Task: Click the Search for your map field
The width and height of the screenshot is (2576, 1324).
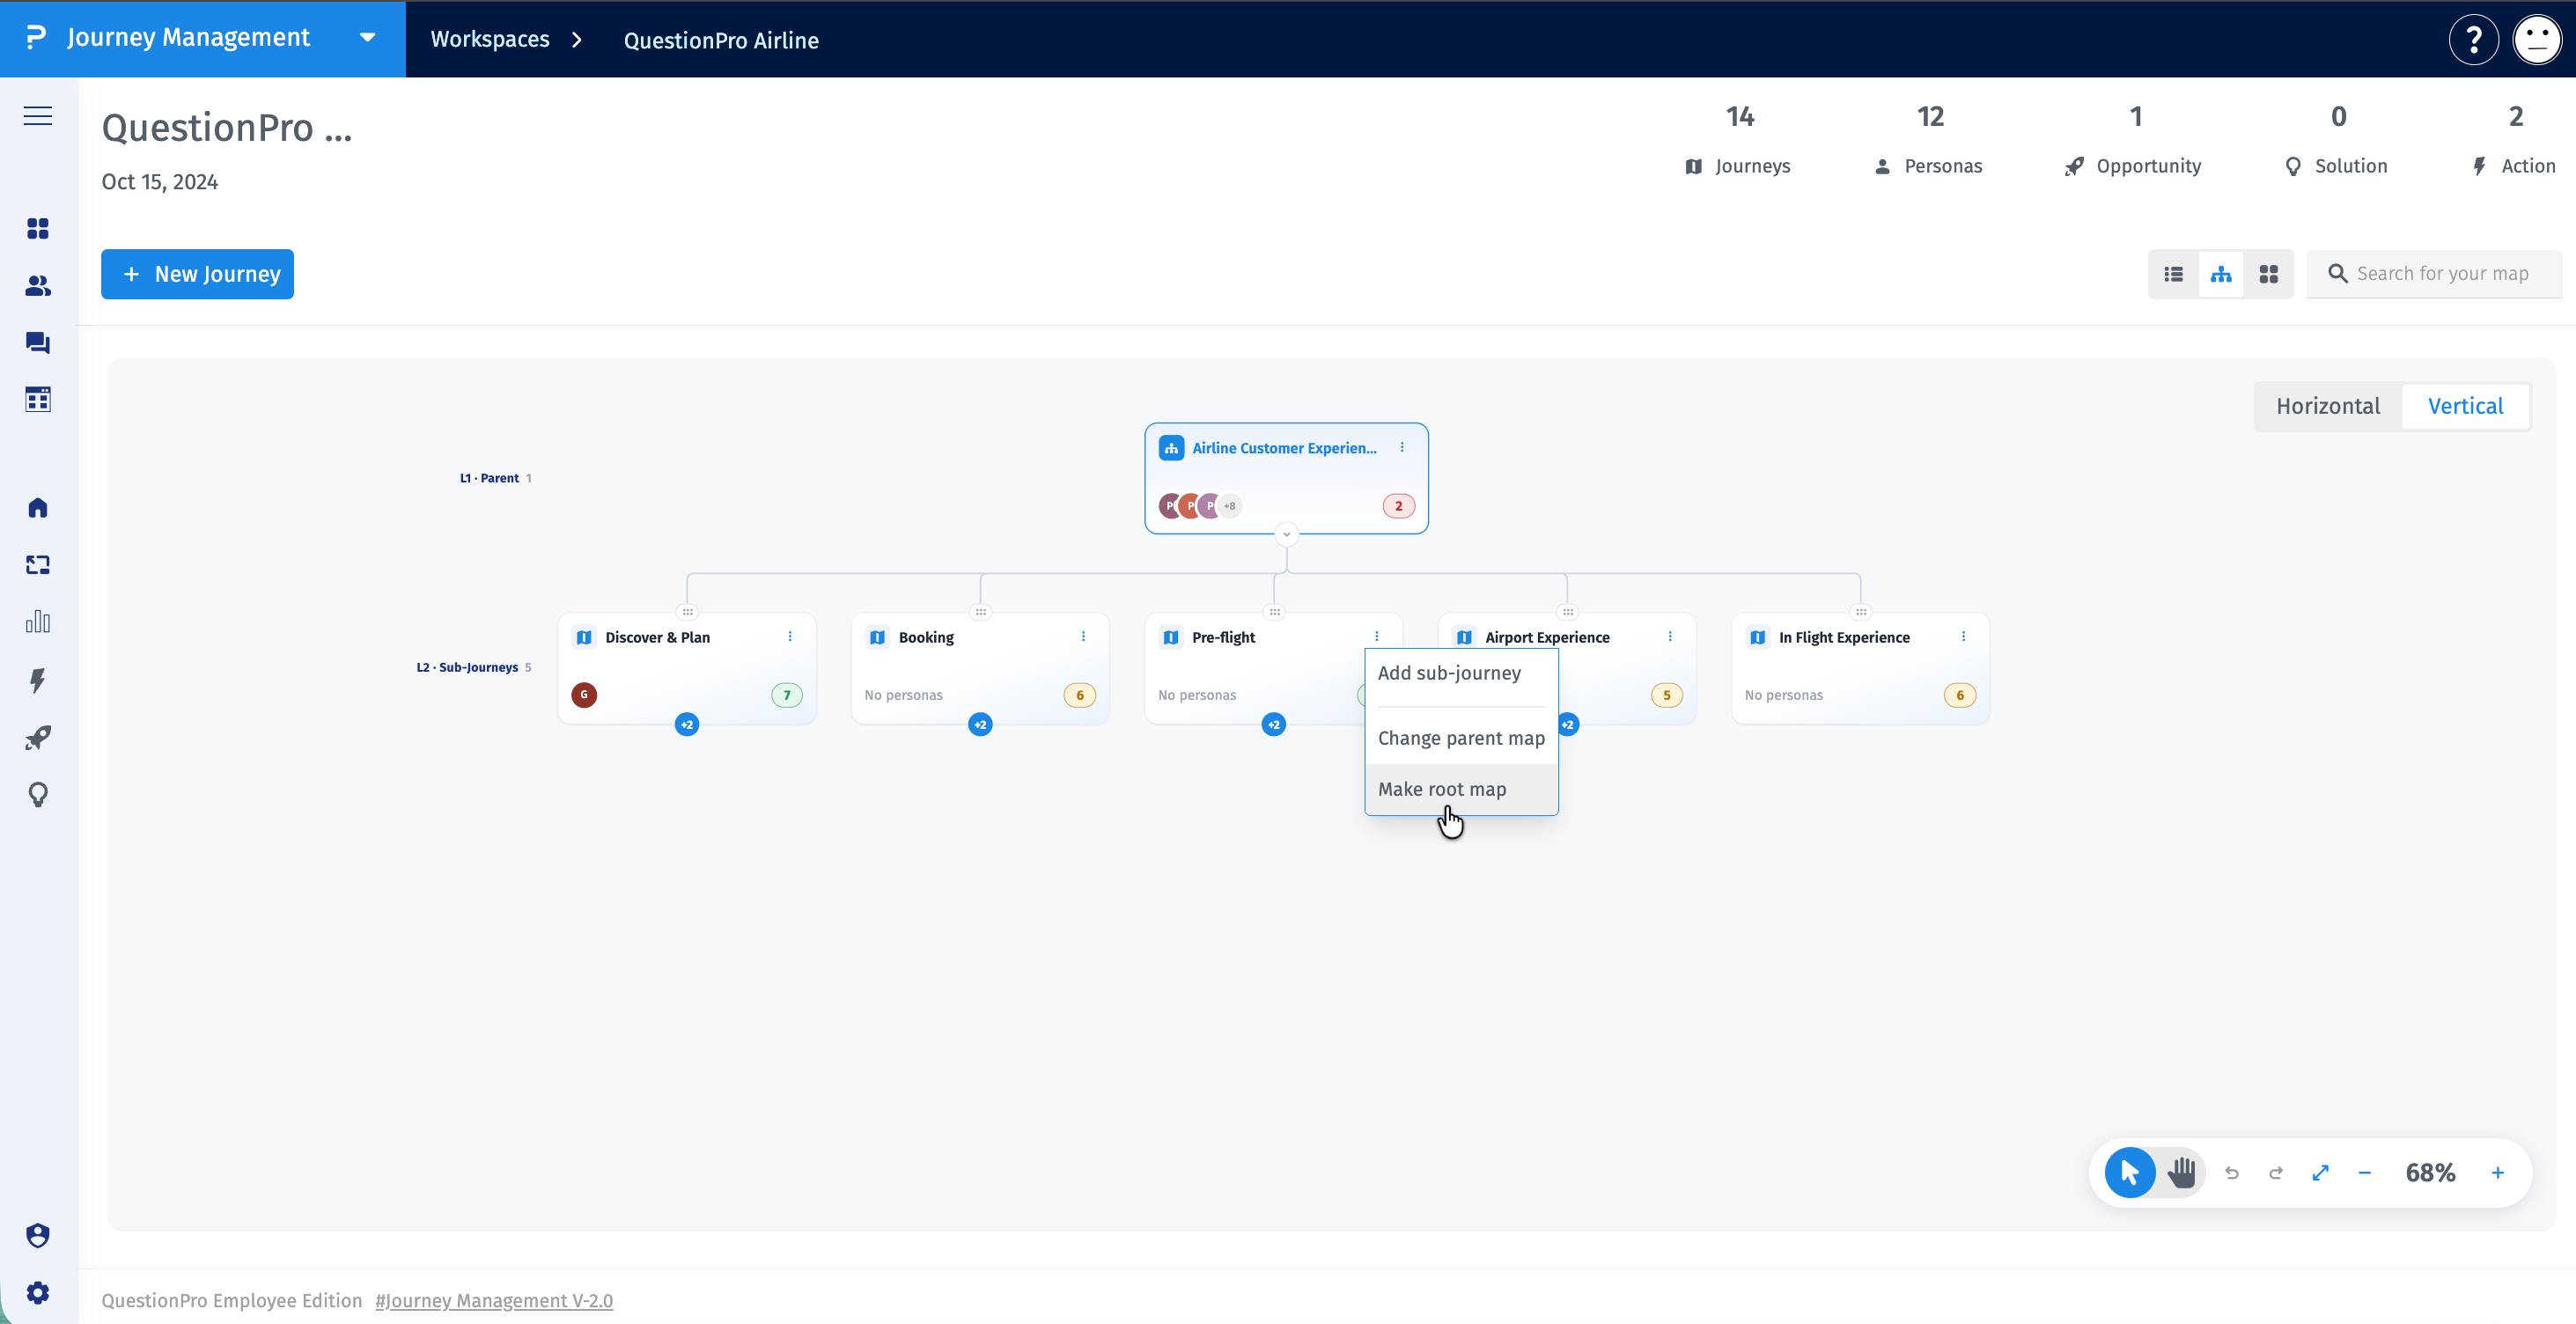Action: (2433, 273)
